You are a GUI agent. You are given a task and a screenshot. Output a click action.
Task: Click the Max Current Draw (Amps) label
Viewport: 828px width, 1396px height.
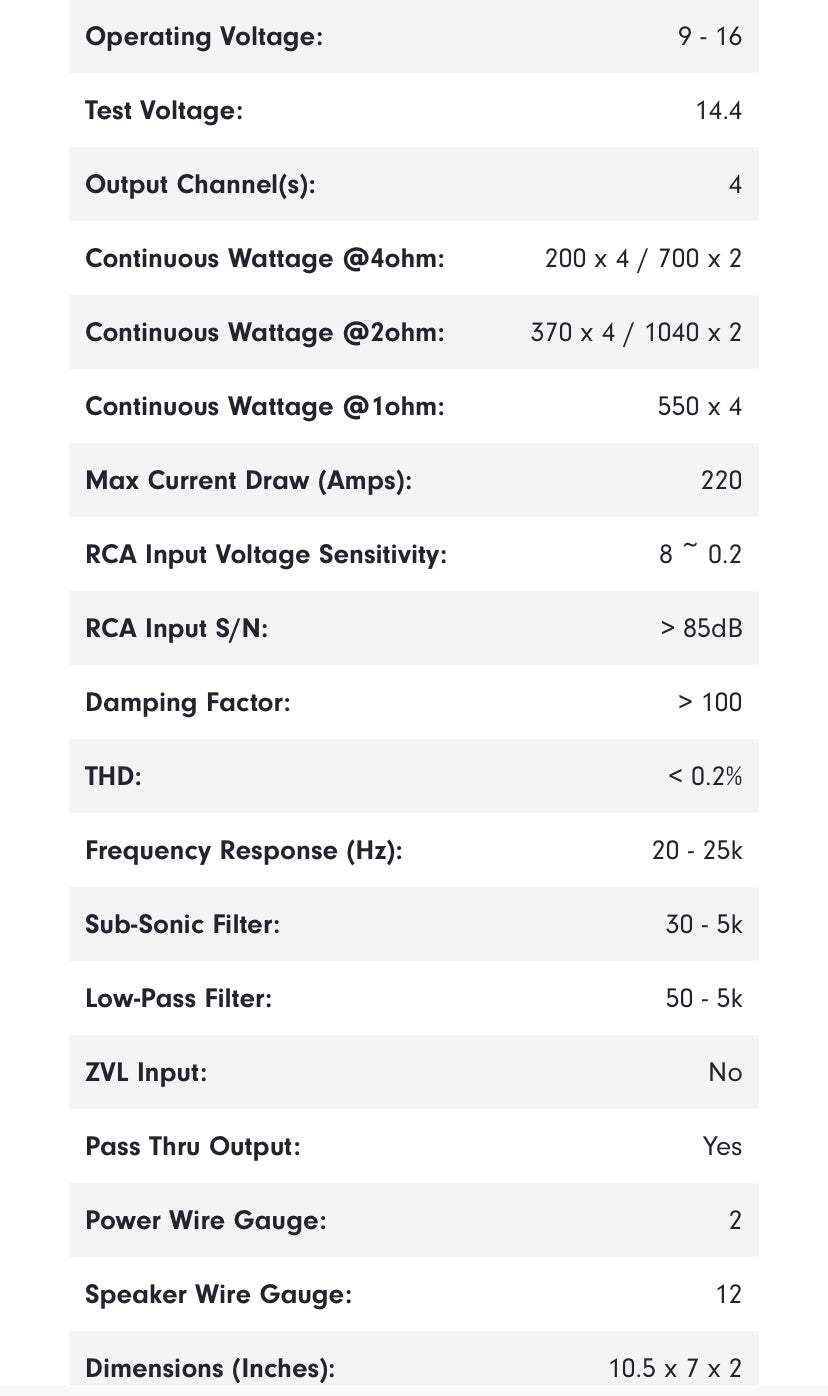point(248,481)
